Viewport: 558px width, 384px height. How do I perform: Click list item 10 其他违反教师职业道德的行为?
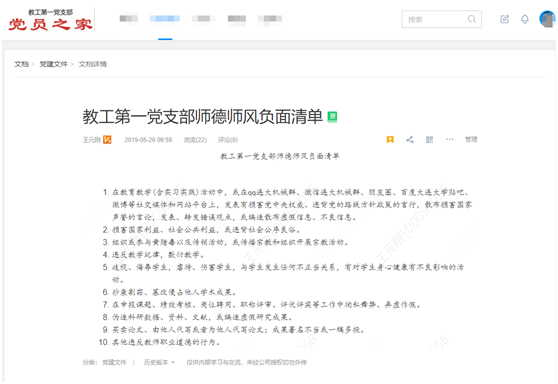pyautogui.click(x=160, y=342)
